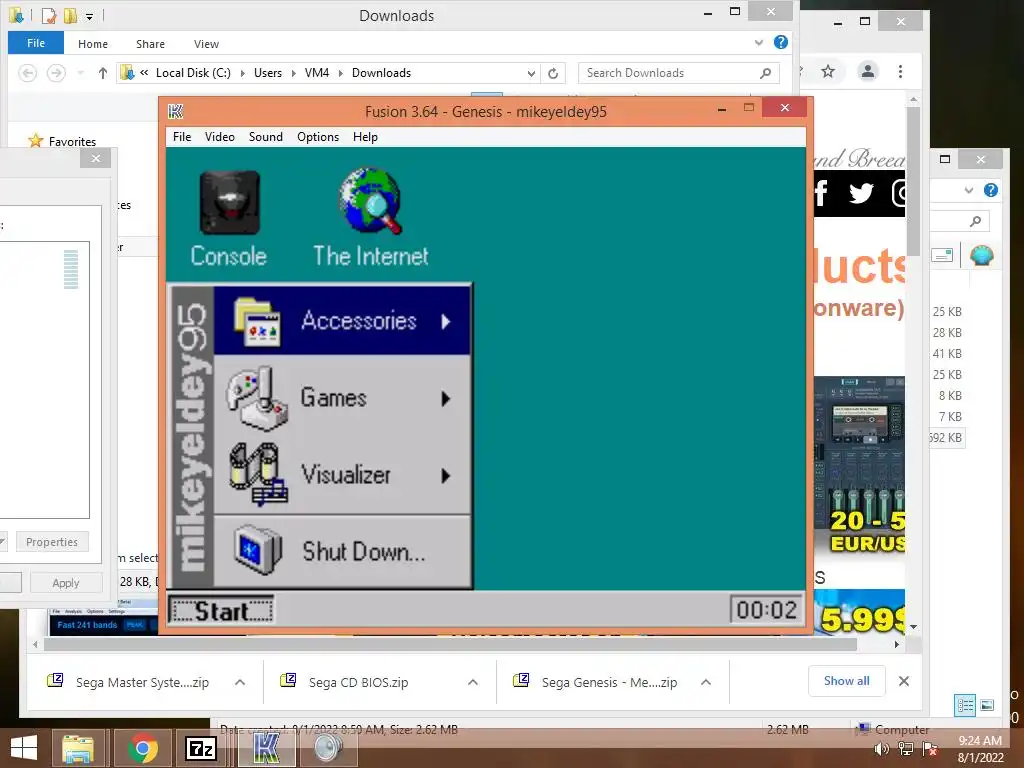1024x768 pixels.
Task: Open The Internet globe icon
Action: [370, 217]
